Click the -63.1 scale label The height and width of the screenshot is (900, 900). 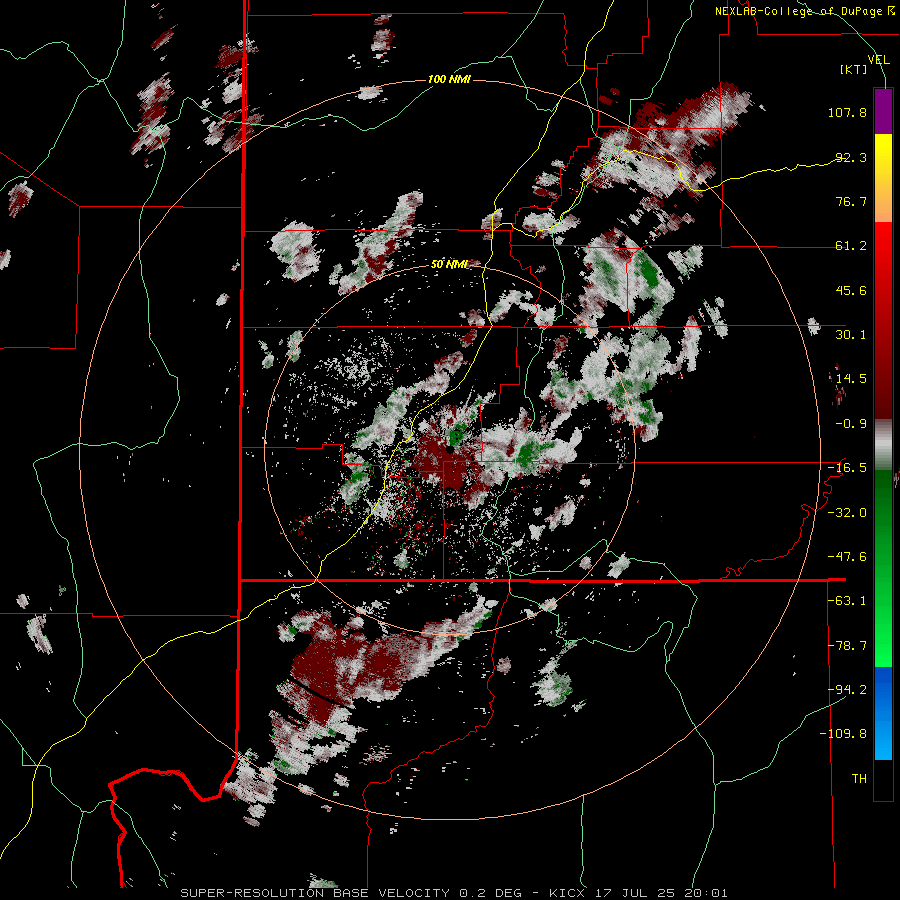[847, 601]
